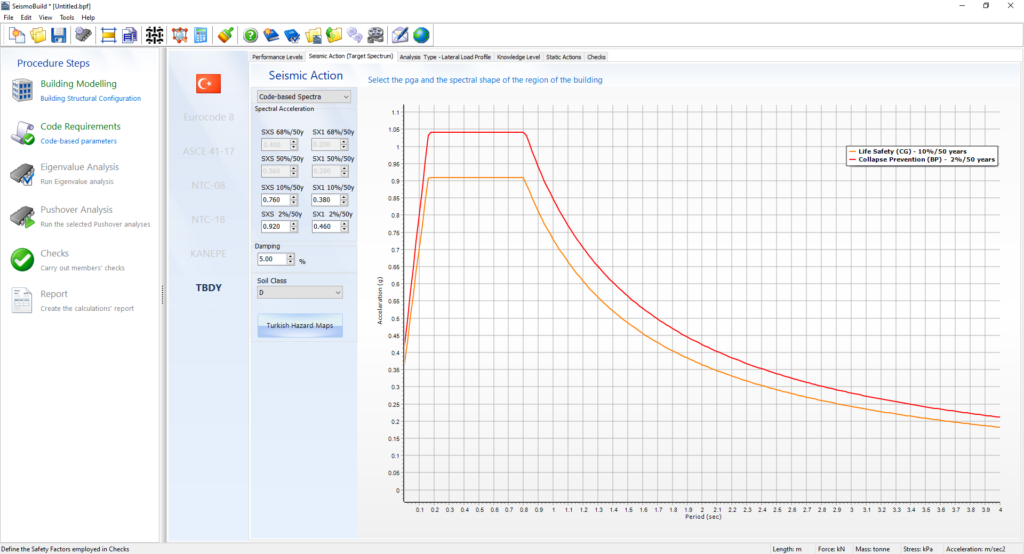Go to the Pushover Analysis procedure step
Image resolution: width=1024 pixels, height=554 pixels.
click(76, 210)
